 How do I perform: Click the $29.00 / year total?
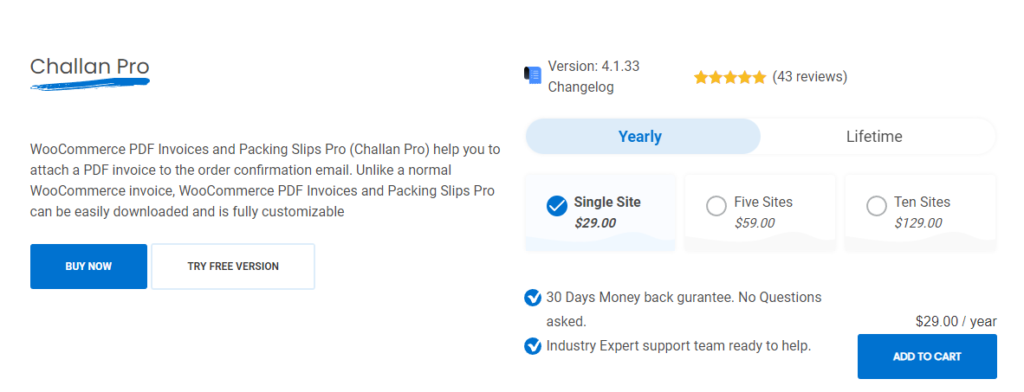(x=956, y=321)
